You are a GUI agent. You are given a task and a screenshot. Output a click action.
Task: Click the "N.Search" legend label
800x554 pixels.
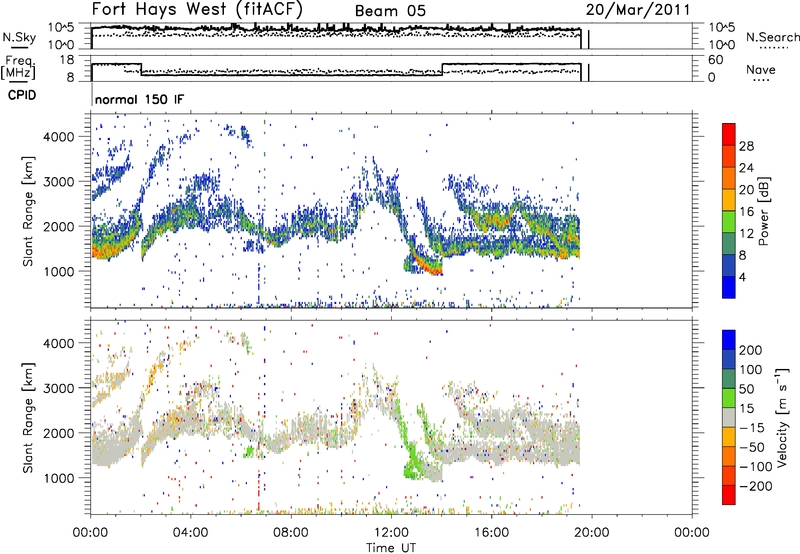(x=772, y=37)
